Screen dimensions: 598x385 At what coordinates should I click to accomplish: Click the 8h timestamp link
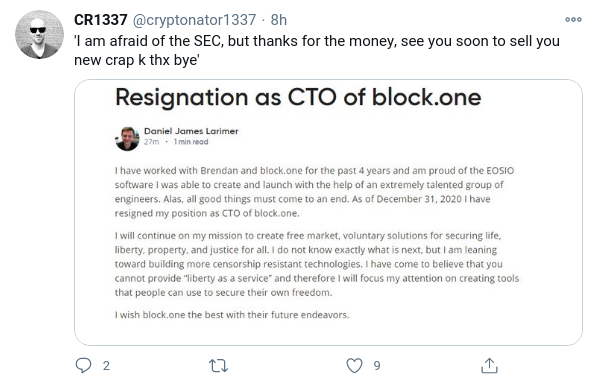278,20
